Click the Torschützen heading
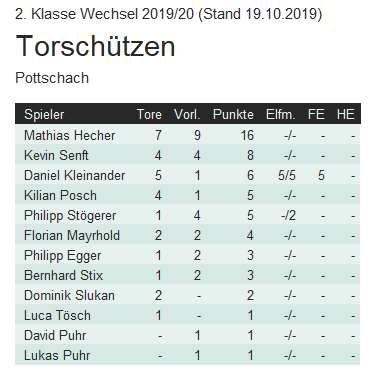375x372 pixels. tap(95, 46)
